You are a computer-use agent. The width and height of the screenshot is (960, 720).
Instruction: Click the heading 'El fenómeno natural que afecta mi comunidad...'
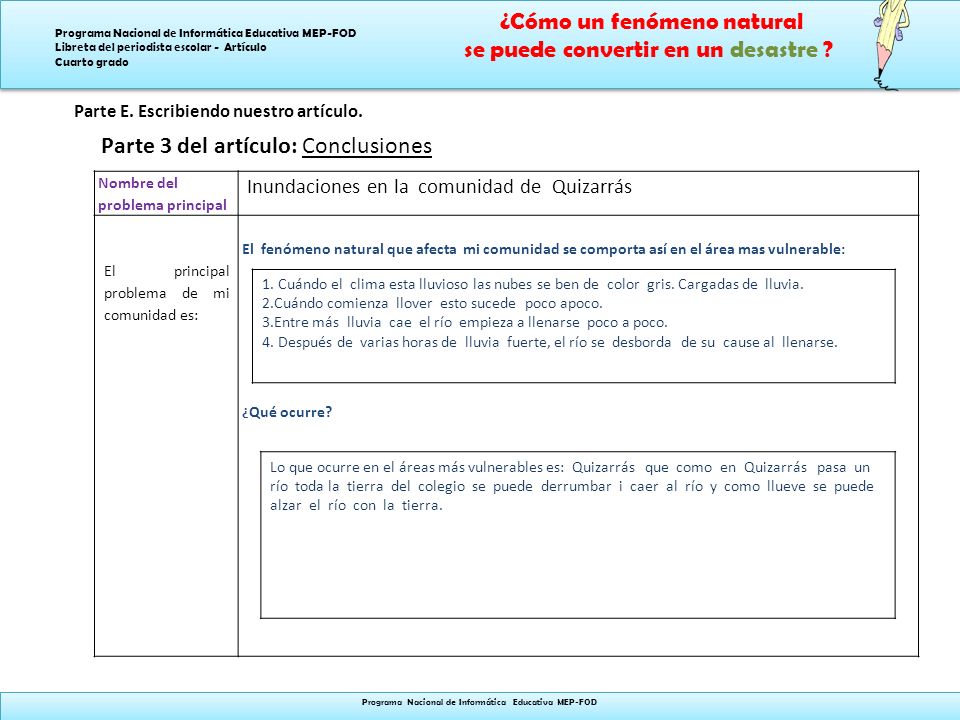click(543, 249)
